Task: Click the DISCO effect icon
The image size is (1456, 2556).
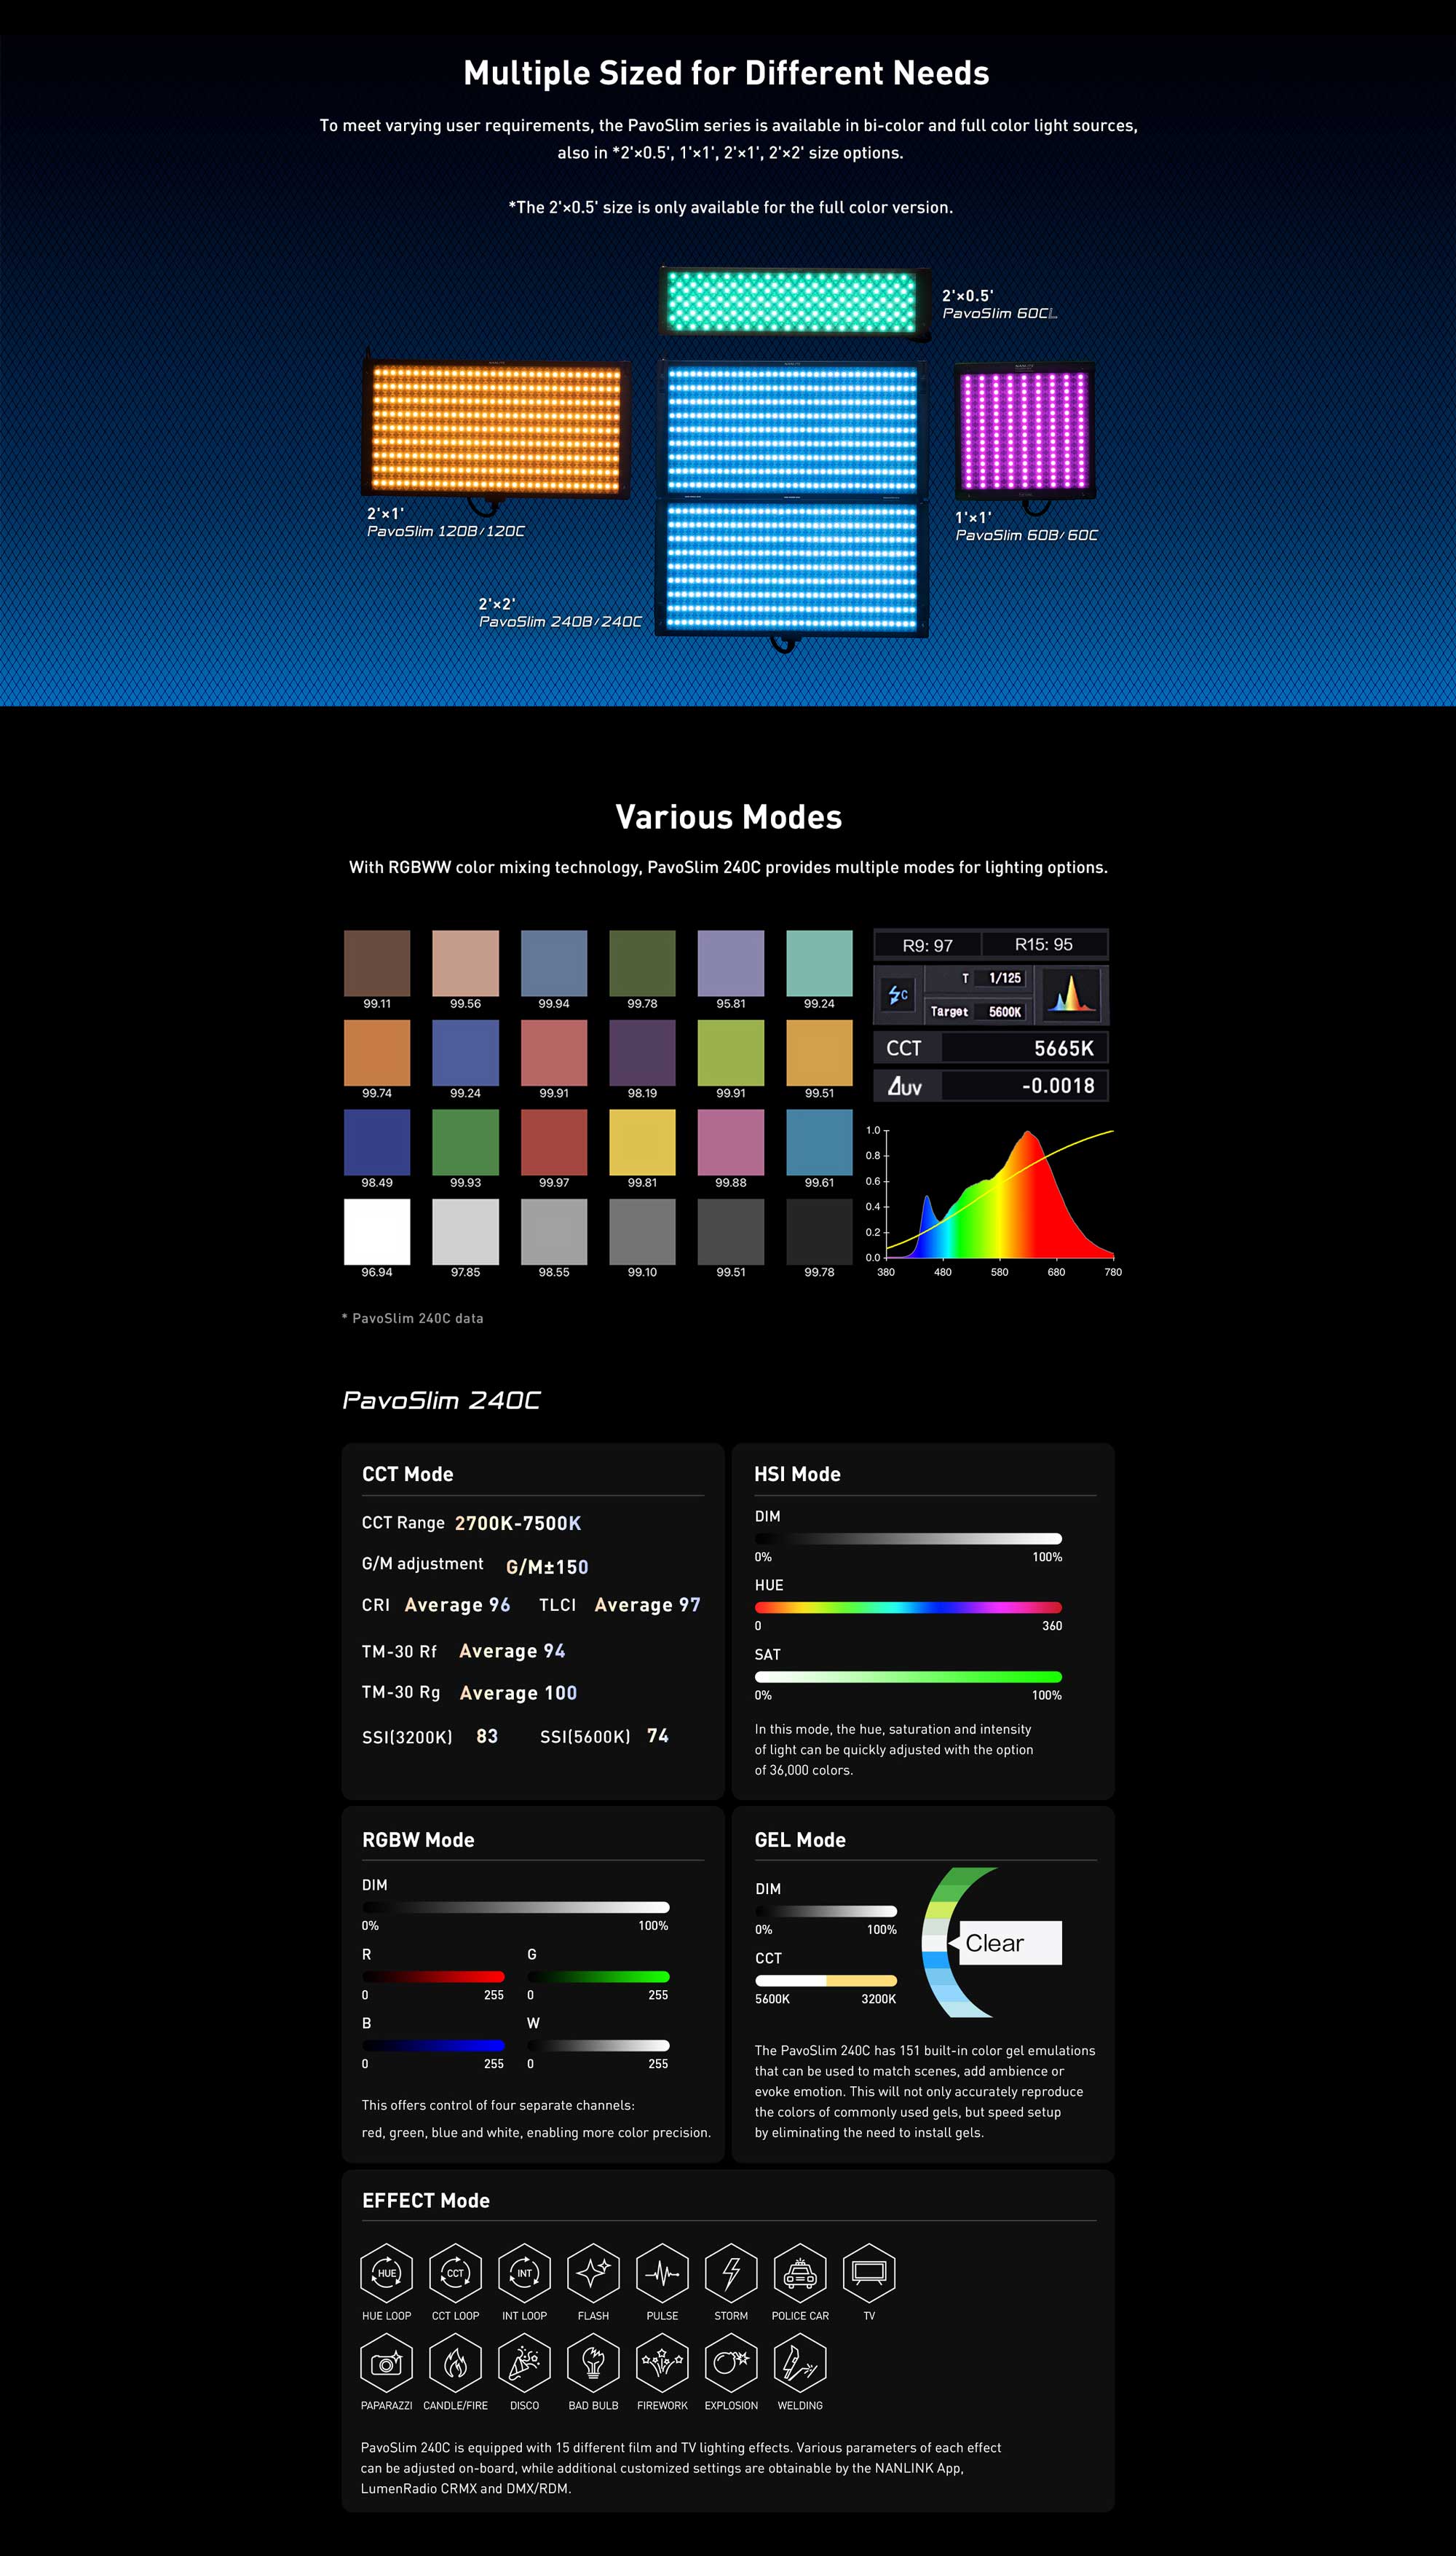Action: click(x=524, y=2362)
